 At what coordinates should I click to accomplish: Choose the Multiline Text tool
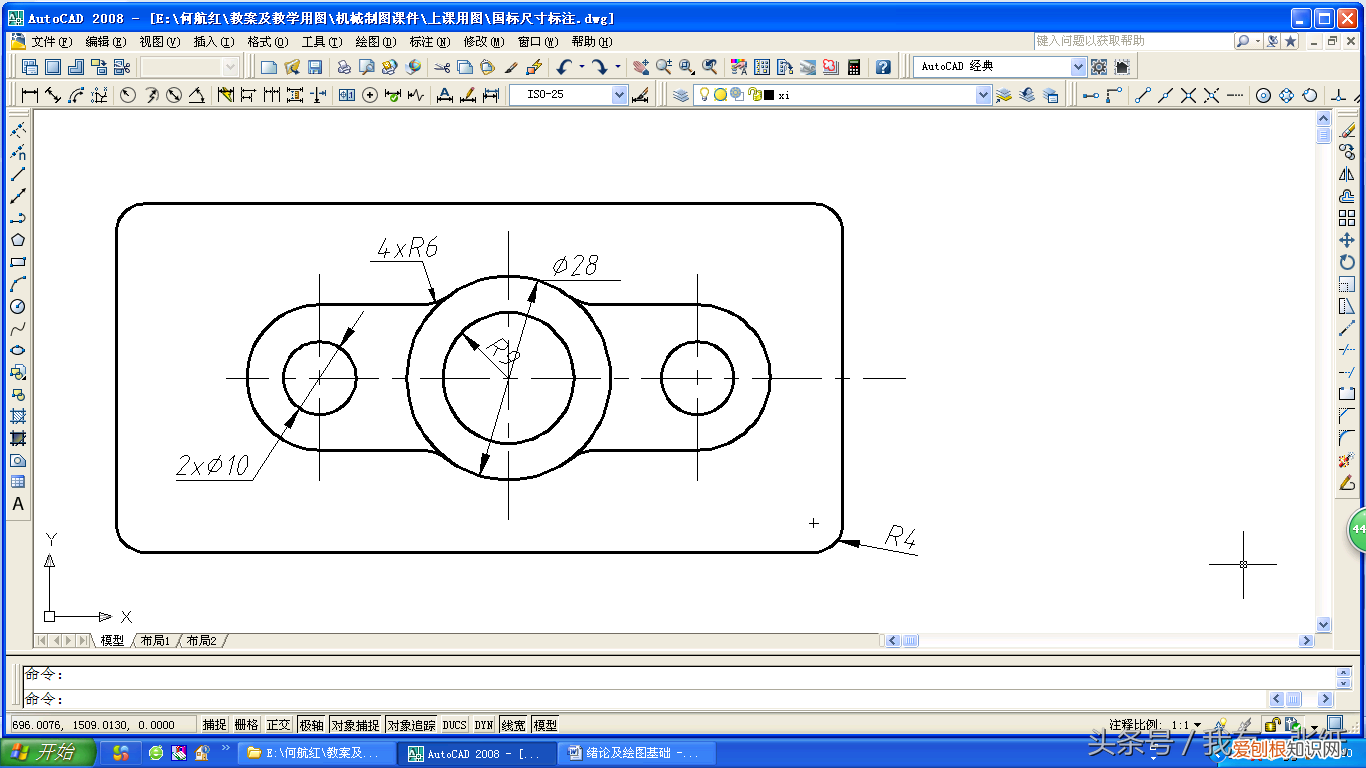point(18,504)
